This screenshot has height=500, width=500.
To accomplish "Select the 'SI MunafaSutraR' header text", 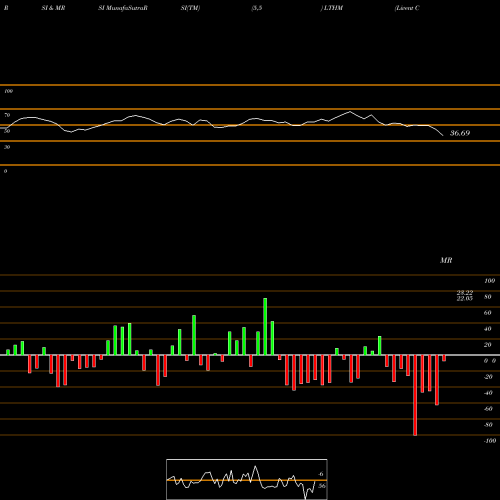I will click(x=123, y=8).
